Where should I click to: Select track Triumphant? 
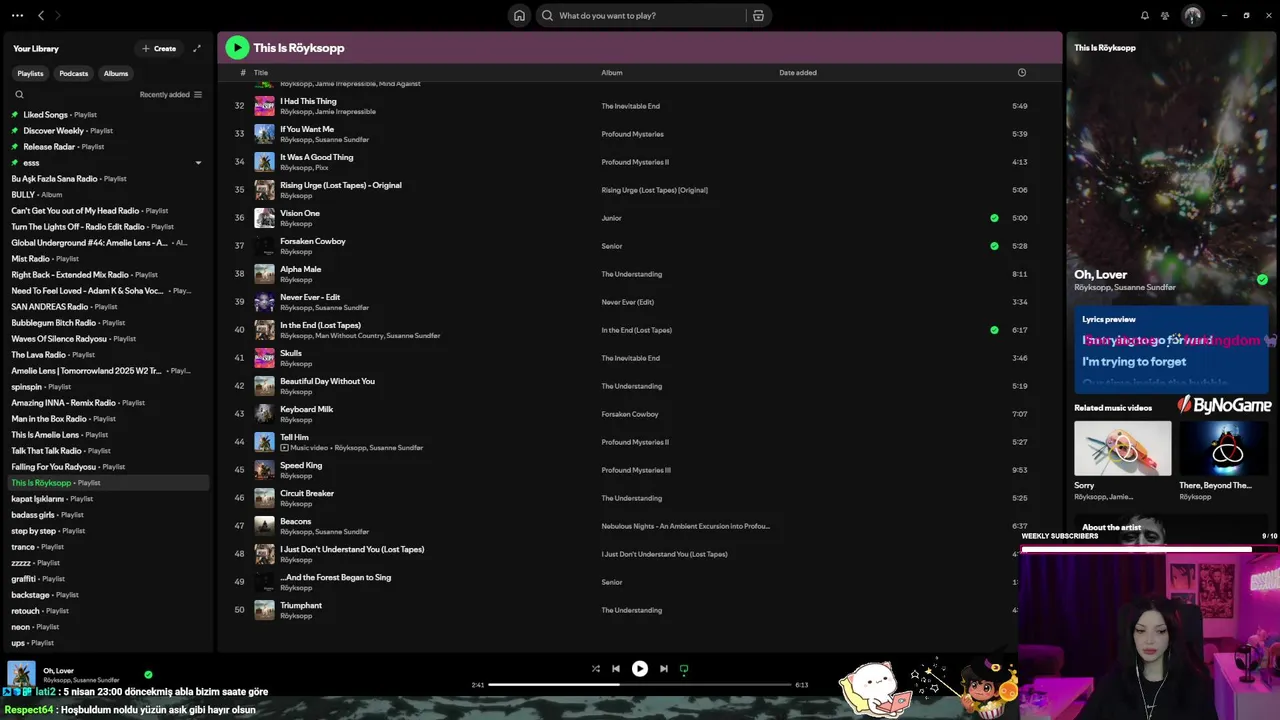[301, 605]
